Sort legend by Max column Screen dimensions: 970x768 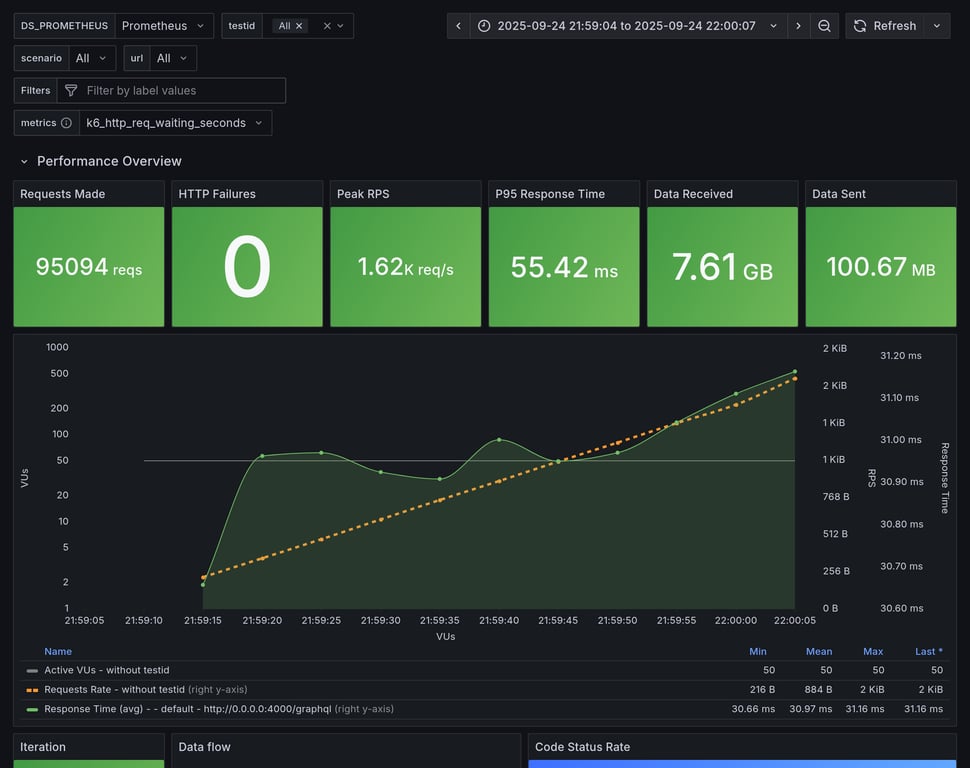point(873,651)
